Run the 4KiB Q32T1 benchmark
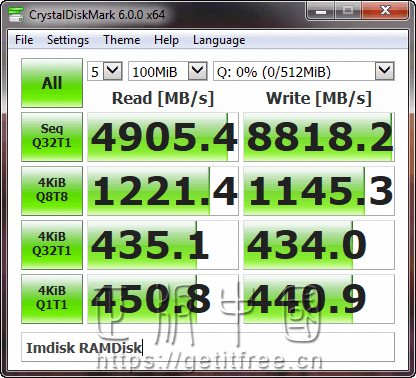Screen dimensions: 416x378 (52, 245)
